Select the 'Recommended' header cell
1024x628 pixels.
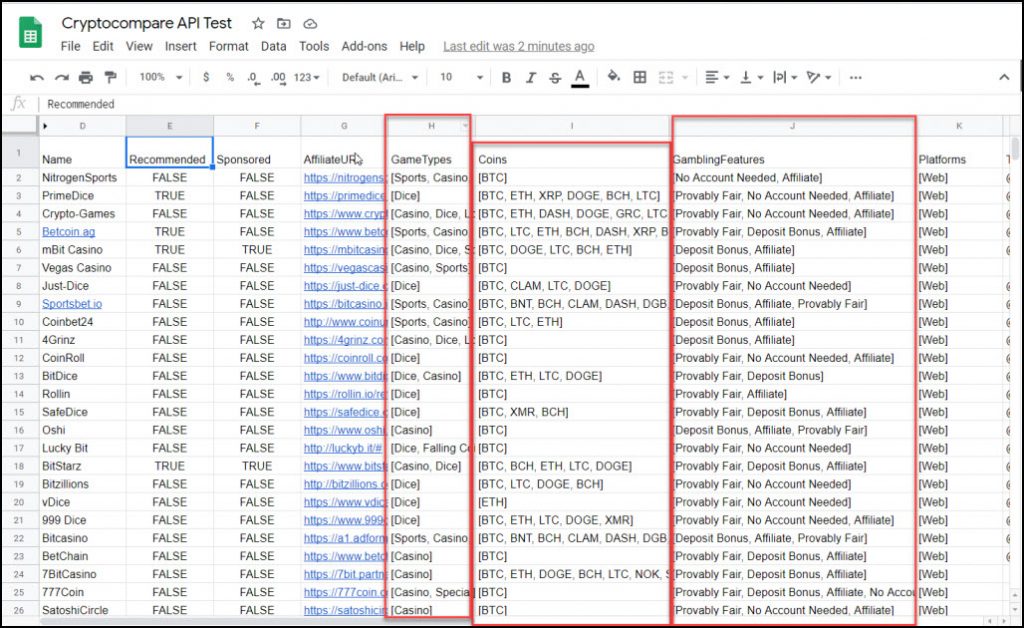[169, 152]
